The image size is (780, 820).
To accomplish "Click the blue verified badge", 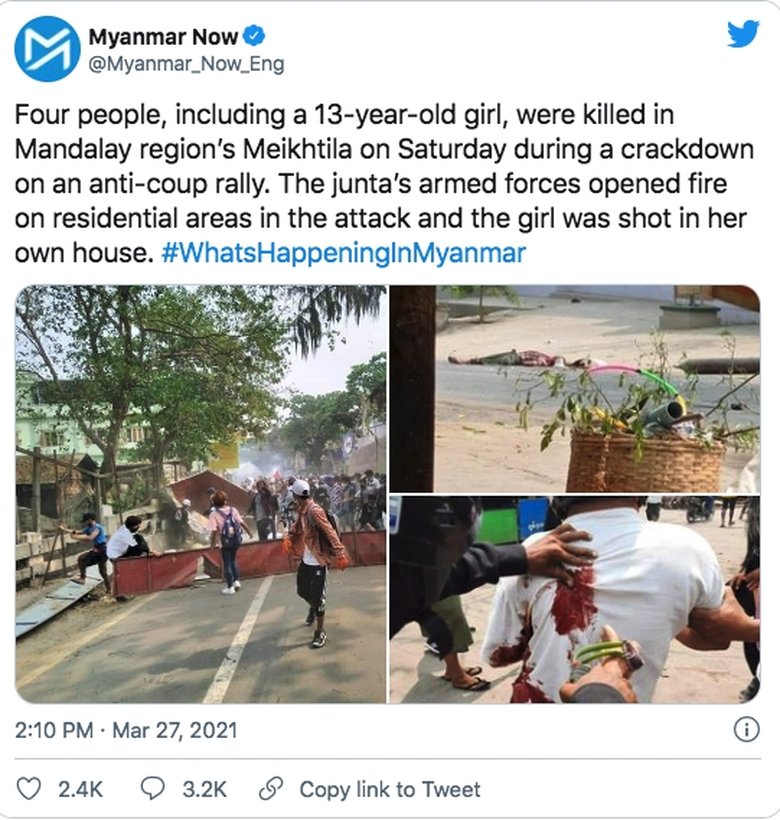I will click(x=255, y=38).
